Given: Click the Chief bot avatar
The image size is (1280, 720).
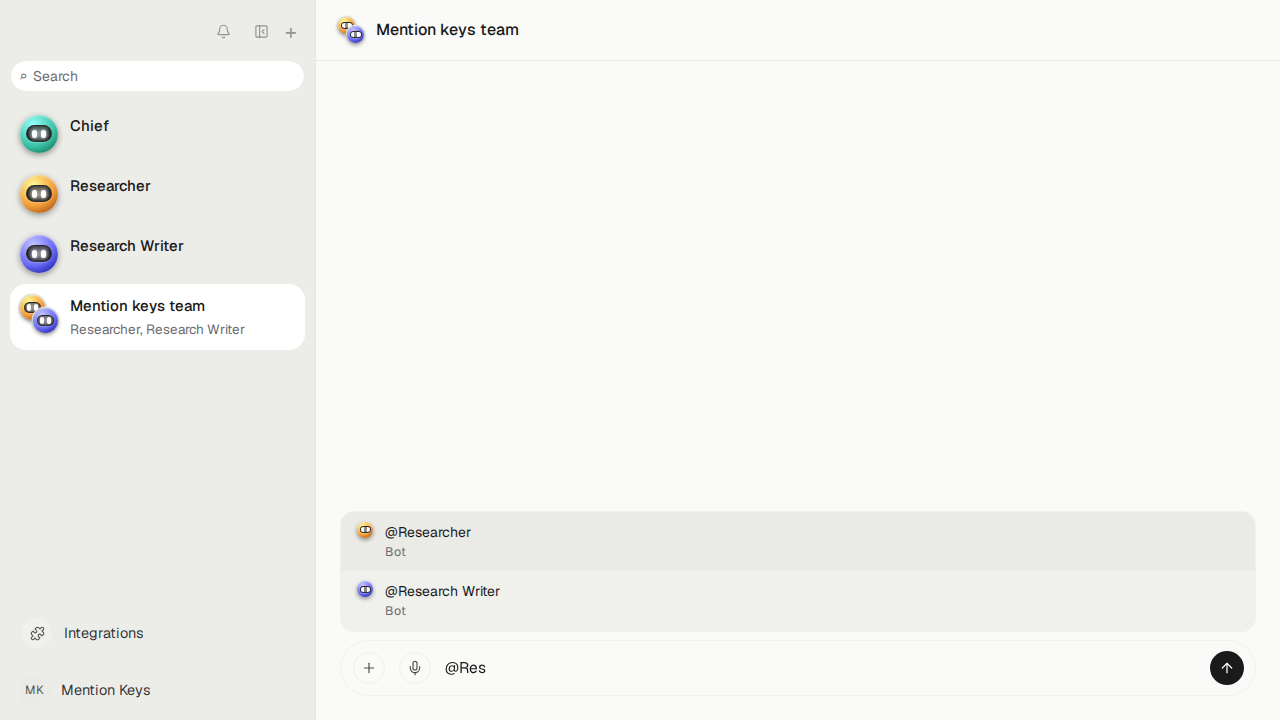Looking at the screenshot, I should coord(39,134).
